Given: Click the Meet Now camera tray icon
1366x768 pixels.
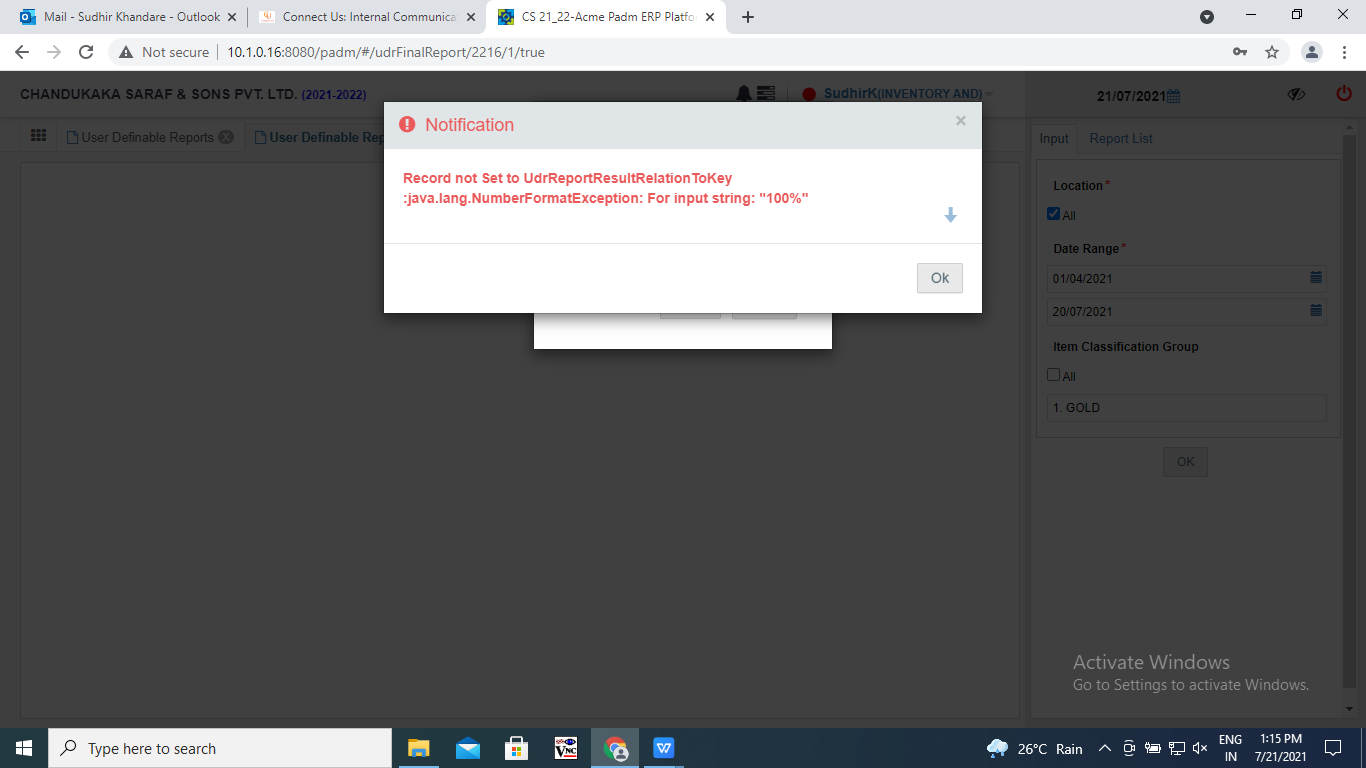Looking at the screenshot, I should [1129, 748].
